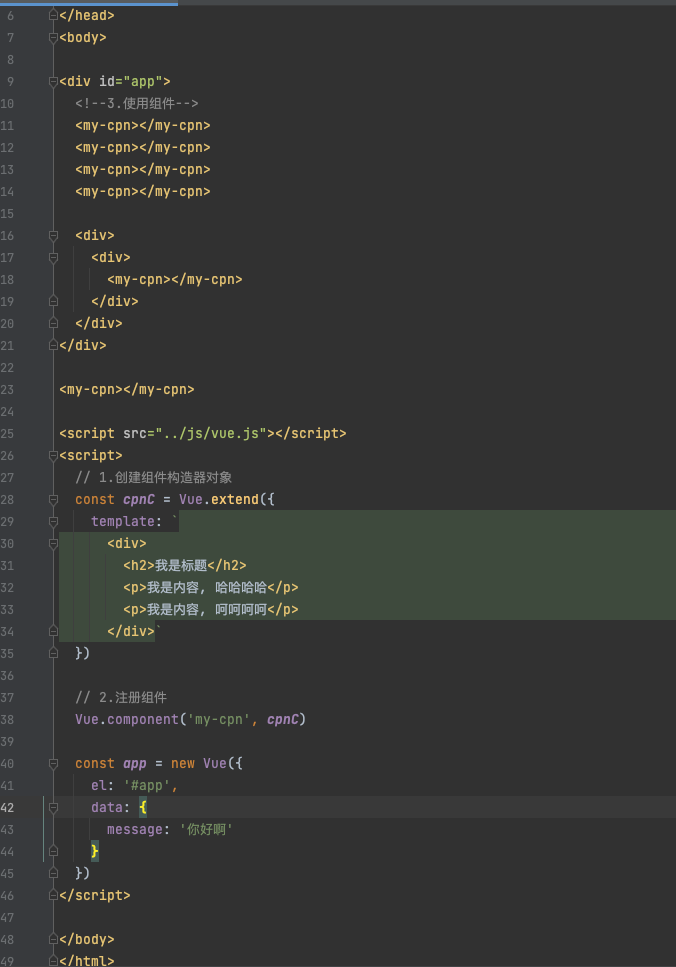This screenshot has width=676, height=967.
Task: Collapse fold marker for div id="app" line
Action: (x=54, y=81)
